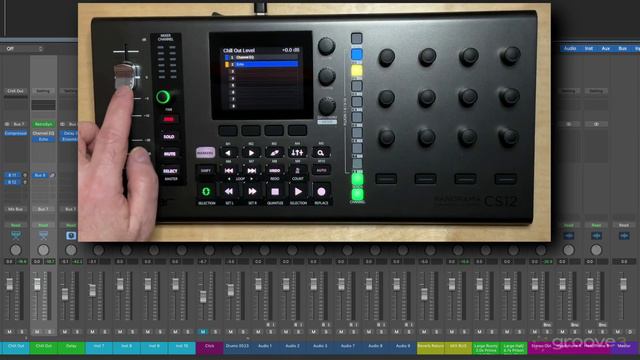Toggle stereo format icon beside blue Chill Out's Bus 7 input
The height and width of the screenshot is (360, 640).
(x=7, y=124)
